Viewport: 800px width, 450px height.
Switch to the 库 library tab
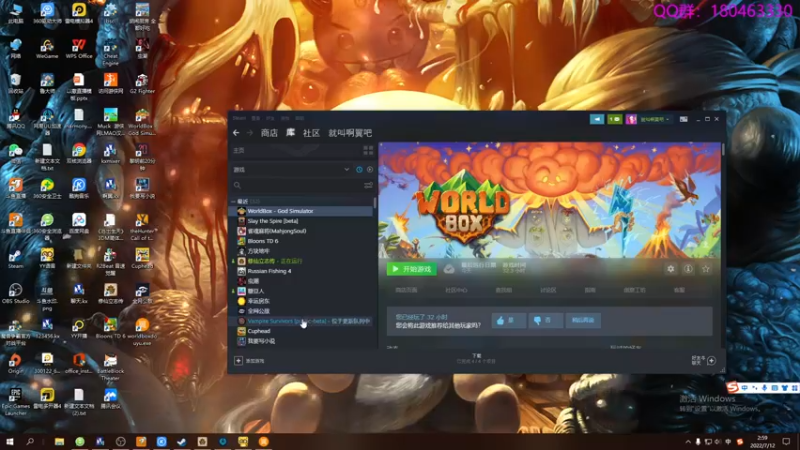coord(290,133)
